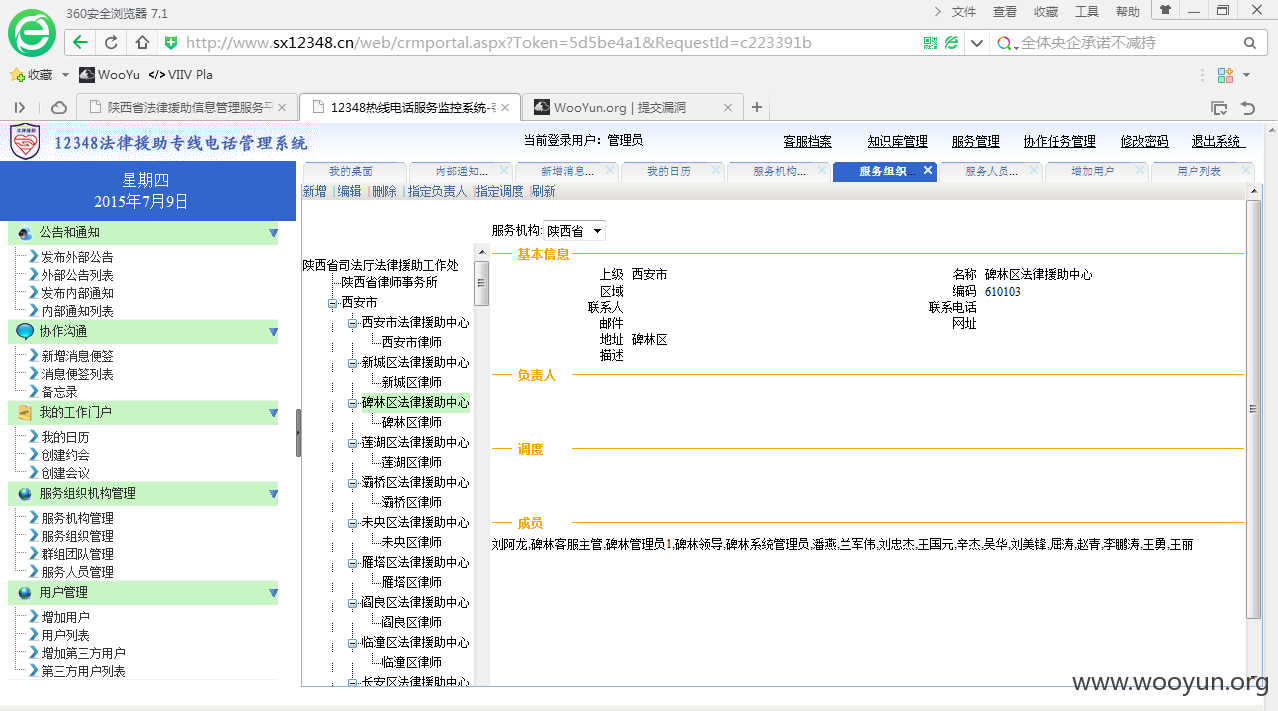Select 陕西省律师事务所 tree item

389,282
